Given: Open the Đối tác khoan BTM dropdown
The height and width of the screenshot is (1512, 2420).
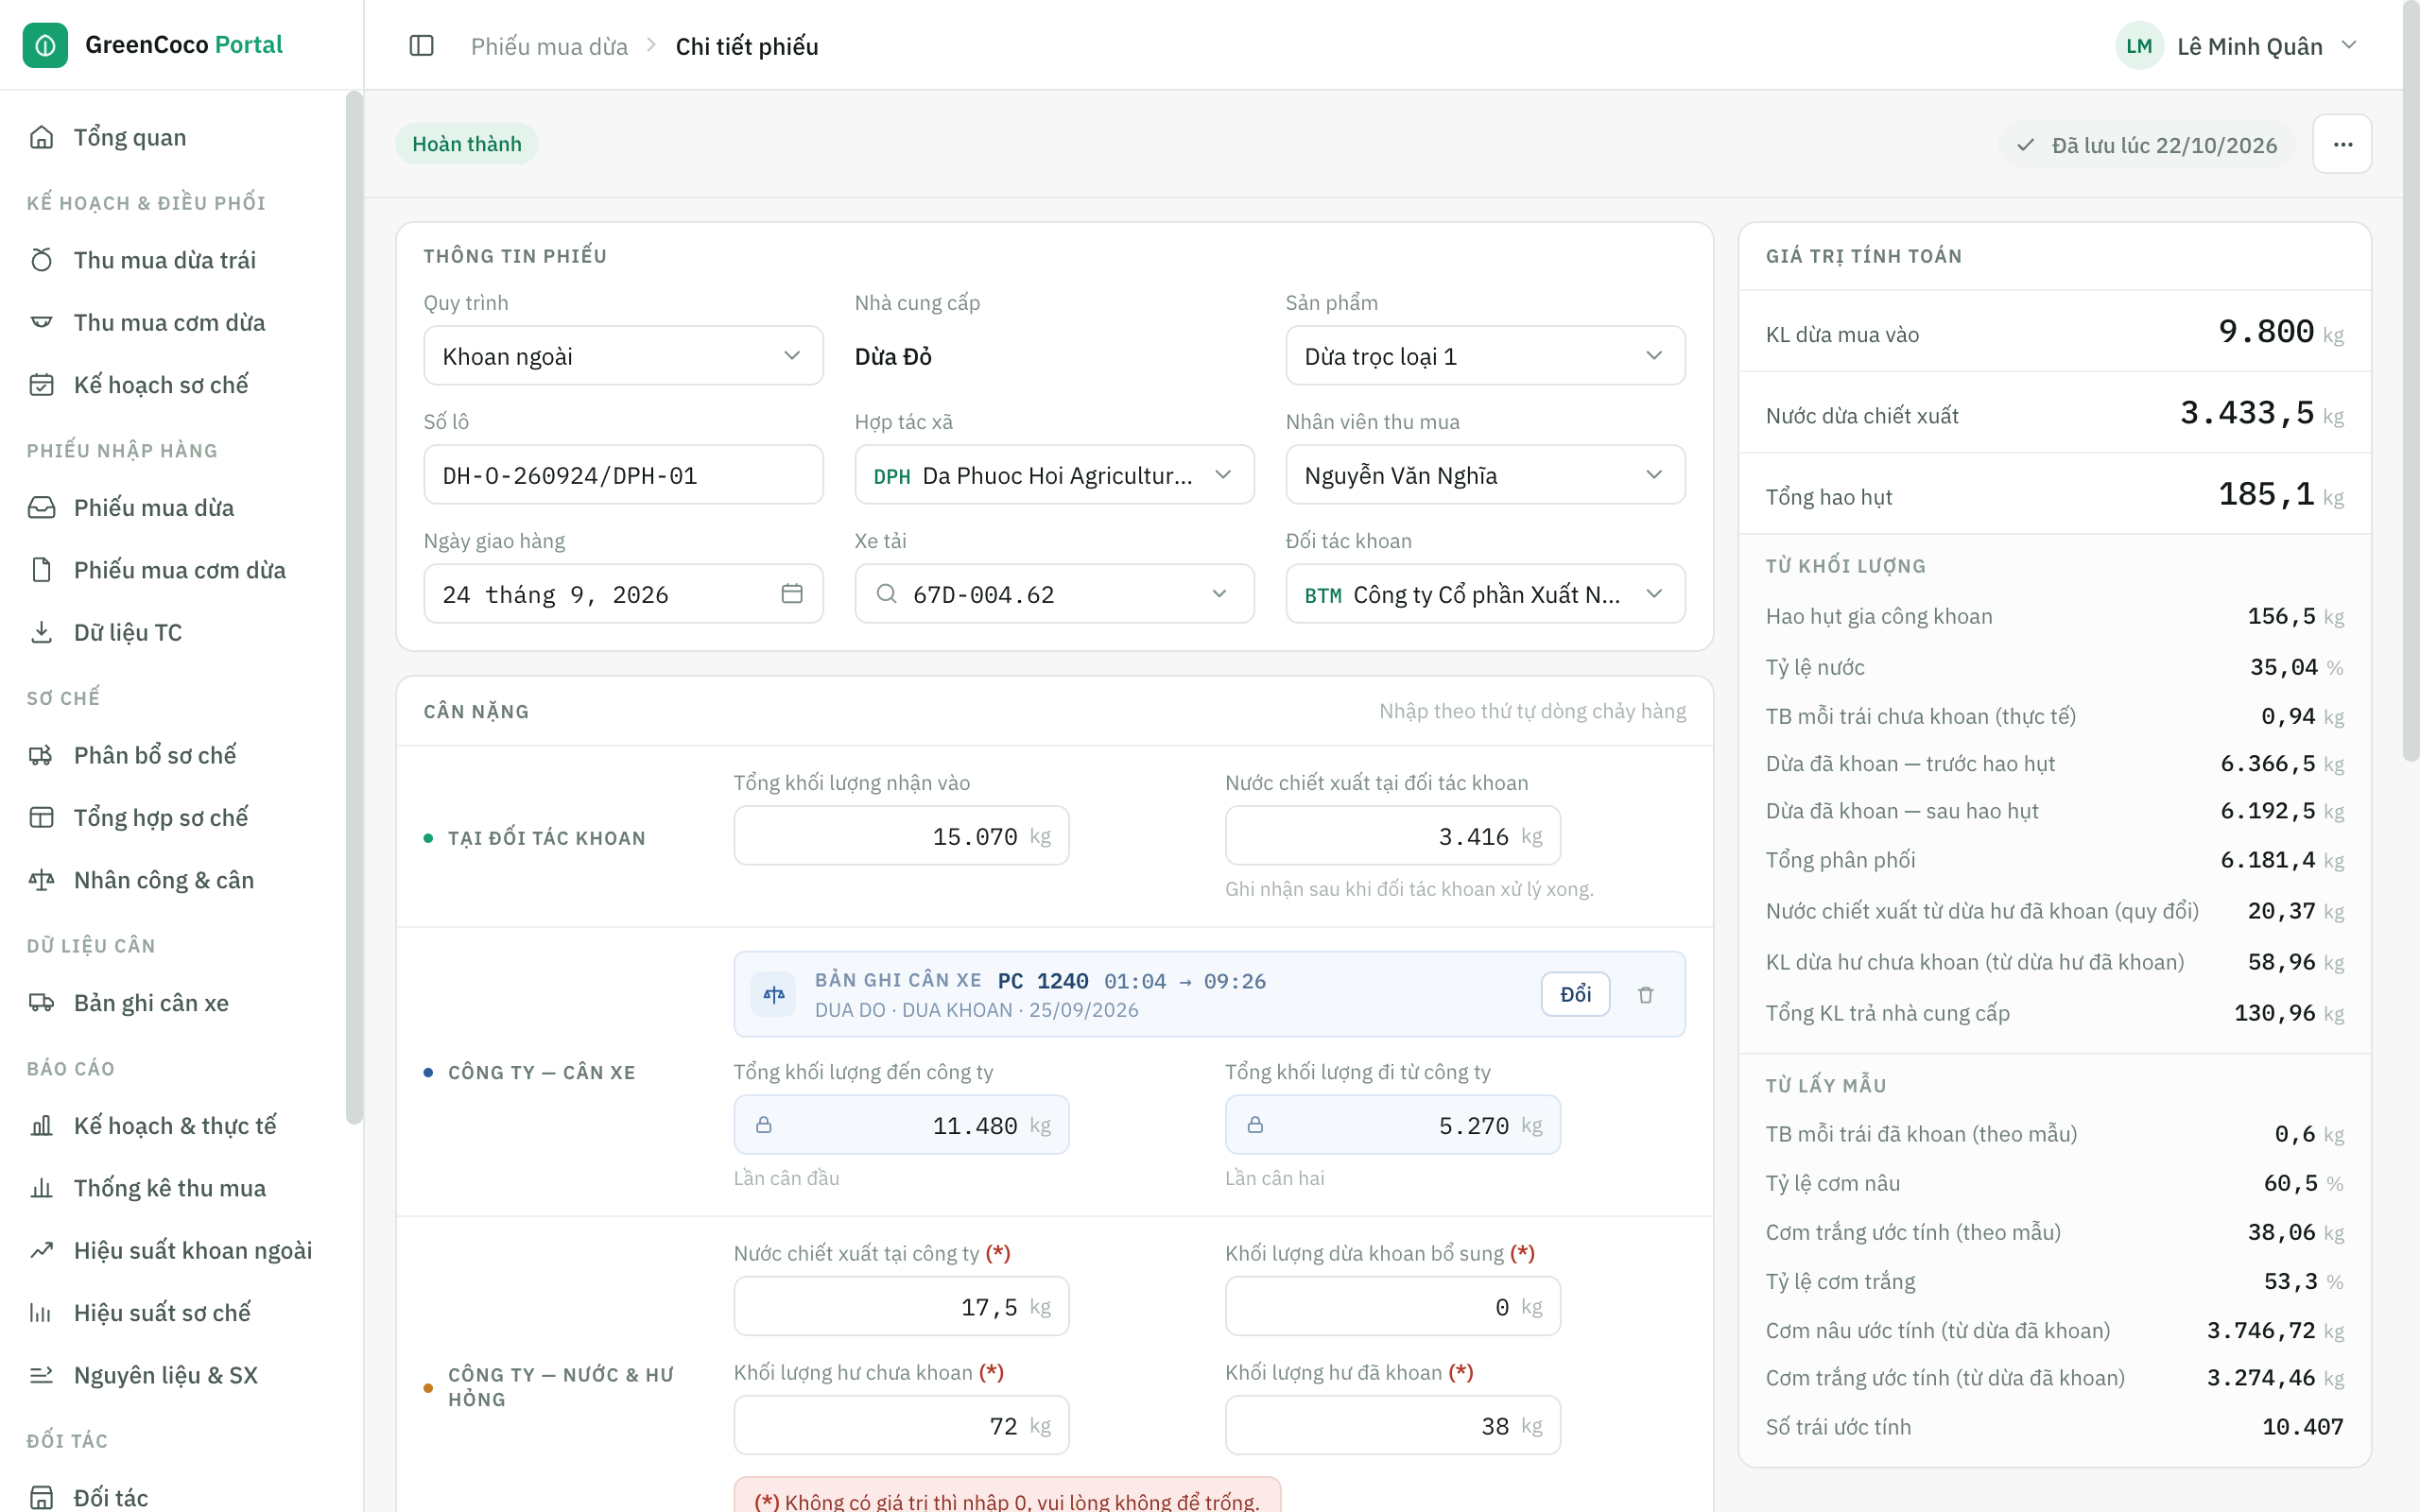Looking at the screenshot, I should click(x=1485, y=594).
